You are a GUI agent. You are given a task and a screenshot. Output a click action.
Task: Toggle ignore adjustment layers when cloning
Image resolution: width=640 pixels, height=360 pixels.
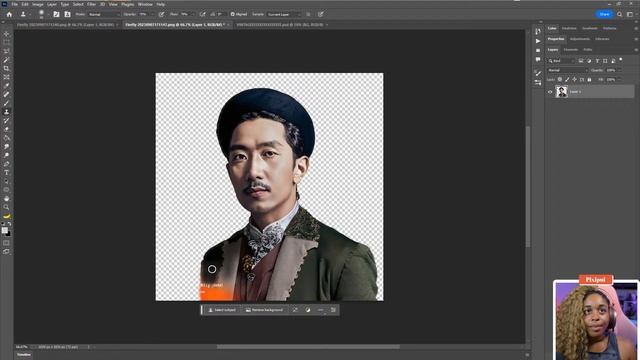click(x=308, y=14)
